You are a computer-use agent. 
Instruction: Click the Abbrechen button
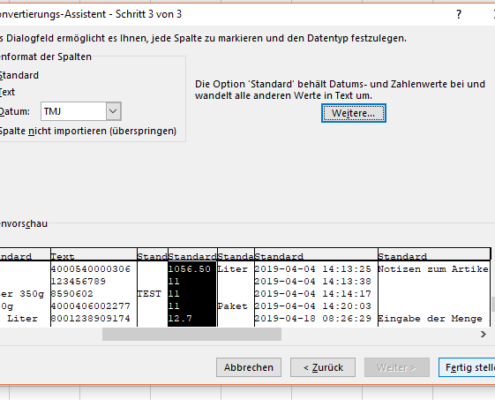[x=249, y=367]
